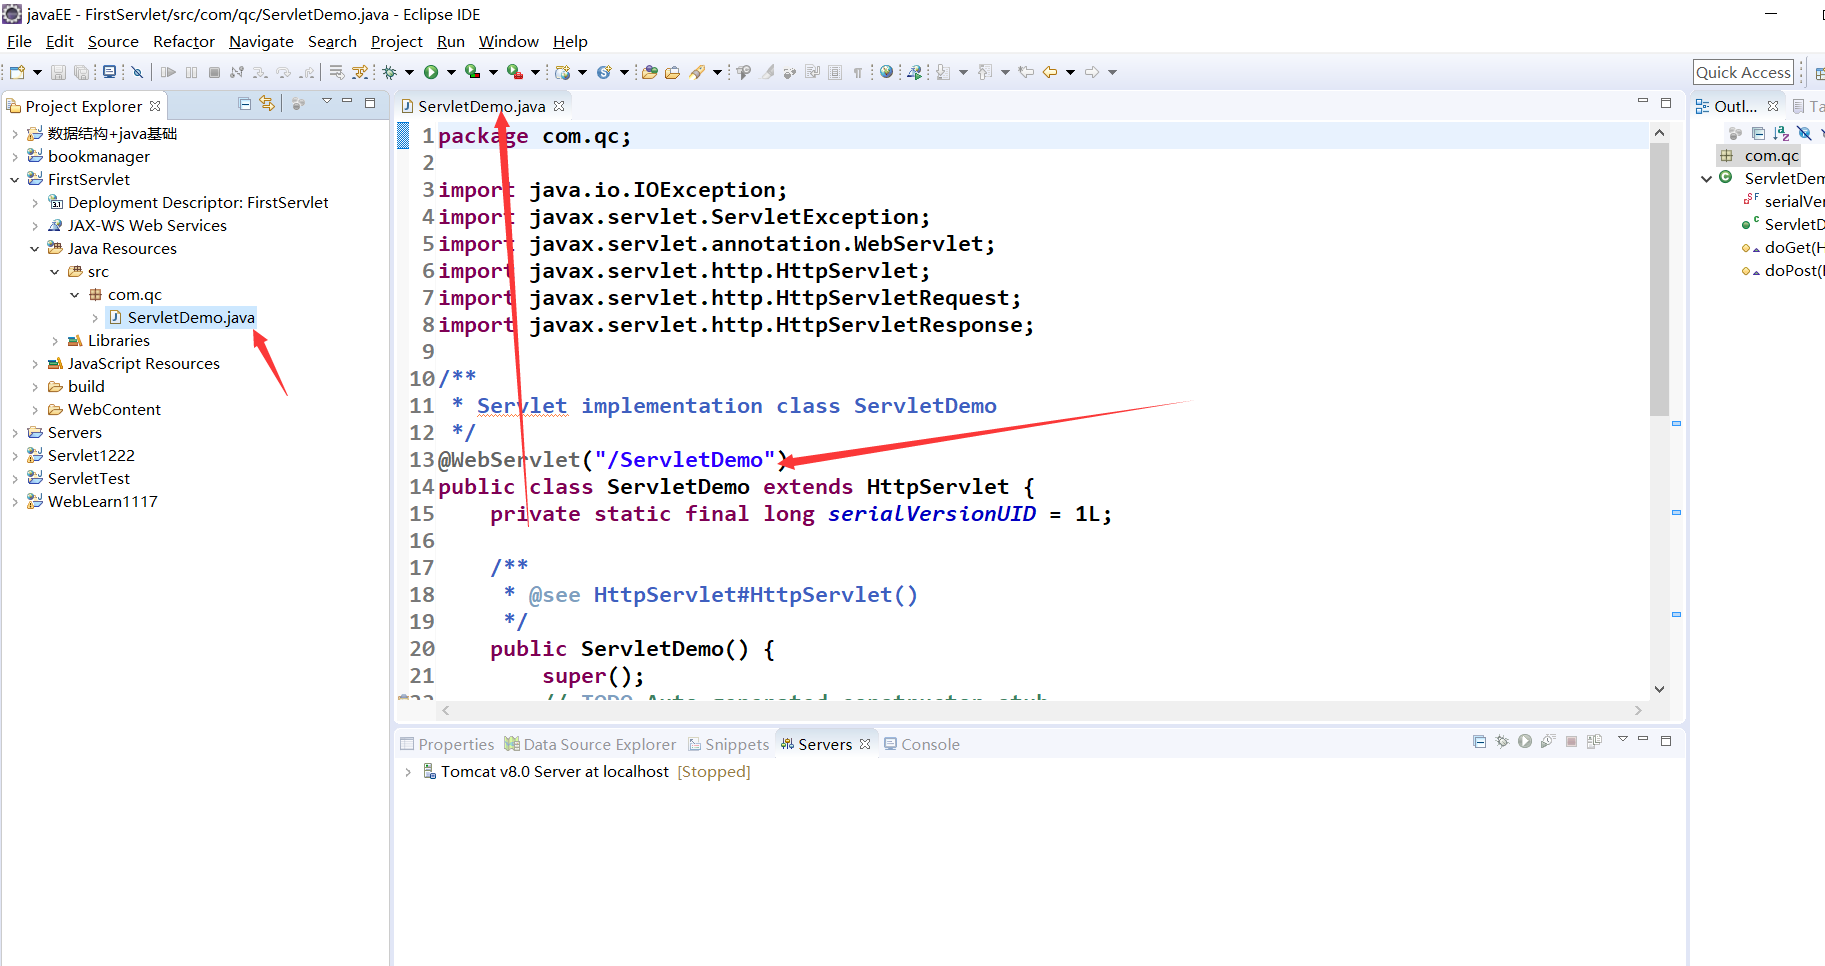Start server in debug mode from Servers view

tap(1502, 741)
